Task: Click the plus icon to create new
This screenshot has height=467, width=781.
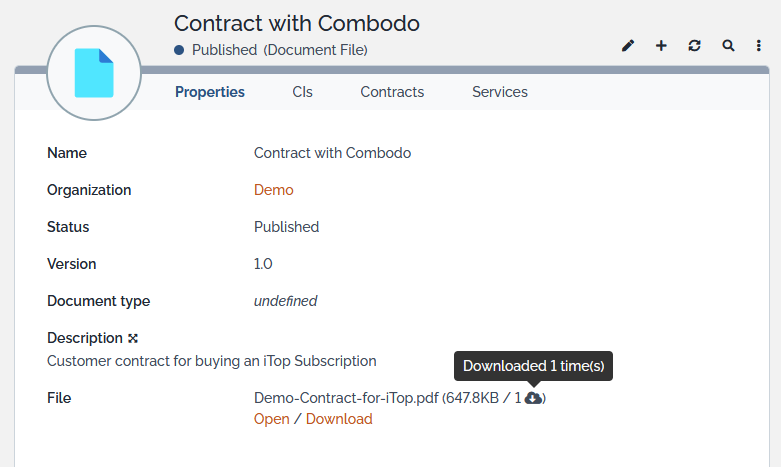Action: click(x=661, y=46)
